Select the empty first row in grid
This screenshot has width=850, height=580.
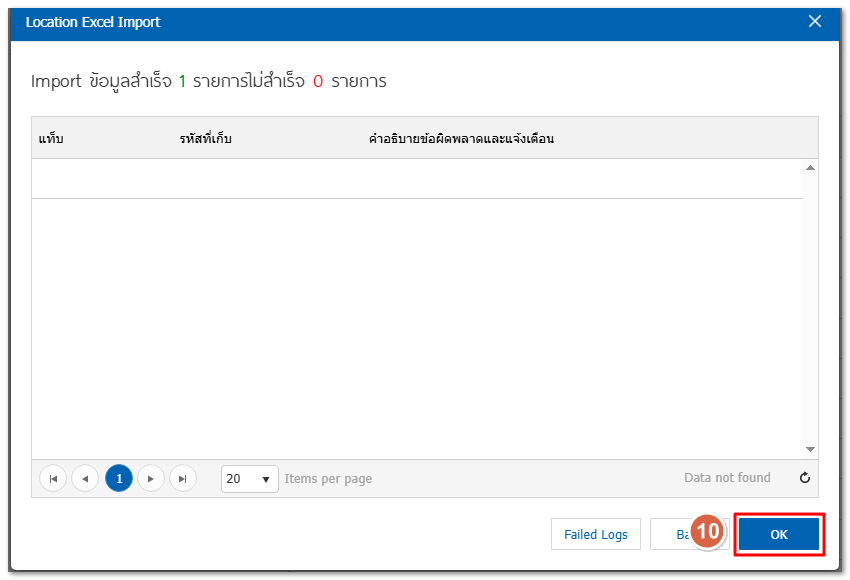tap(417, 179)
